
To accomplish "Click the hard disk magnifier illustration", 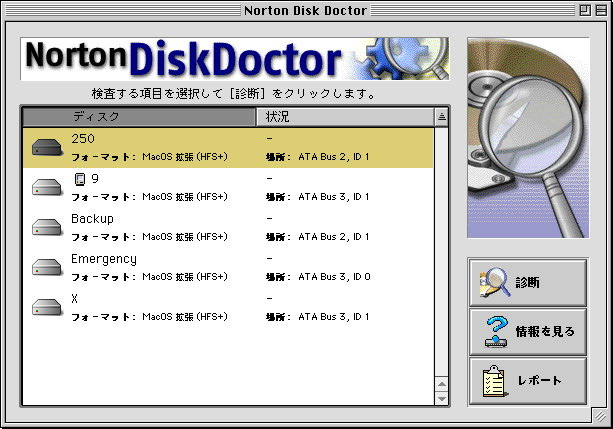I will coord(528,138).
